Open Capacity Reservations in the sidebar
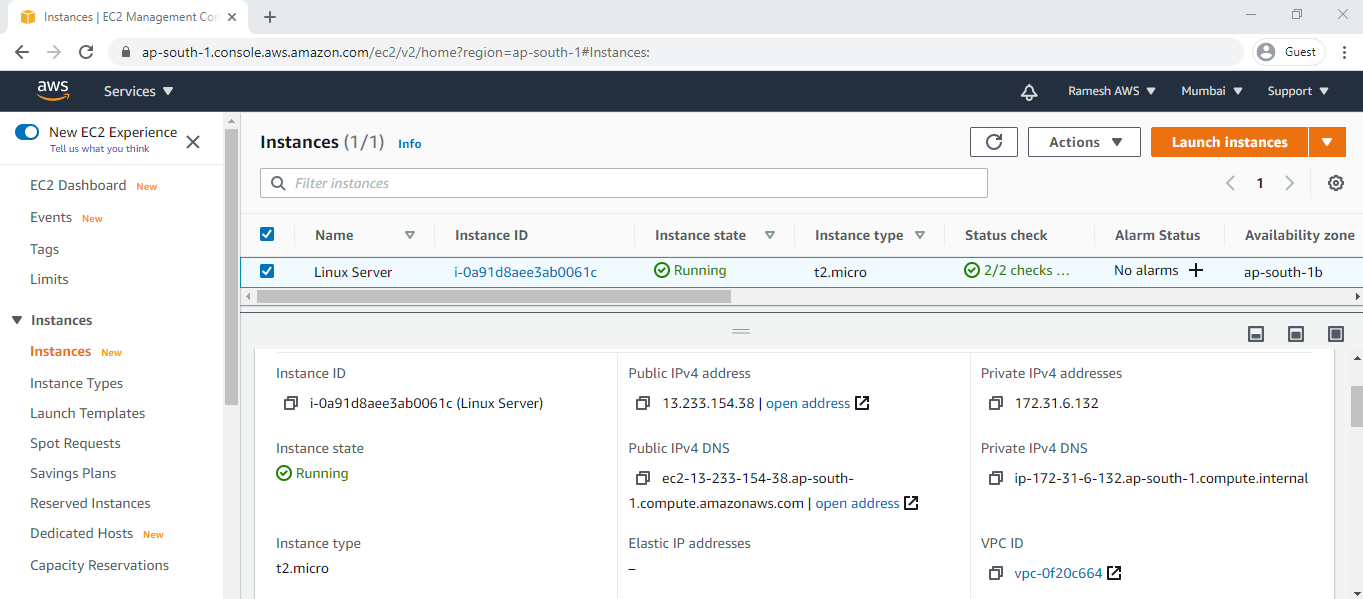This screenshot has width=1363, height=599. coord(99,565)
